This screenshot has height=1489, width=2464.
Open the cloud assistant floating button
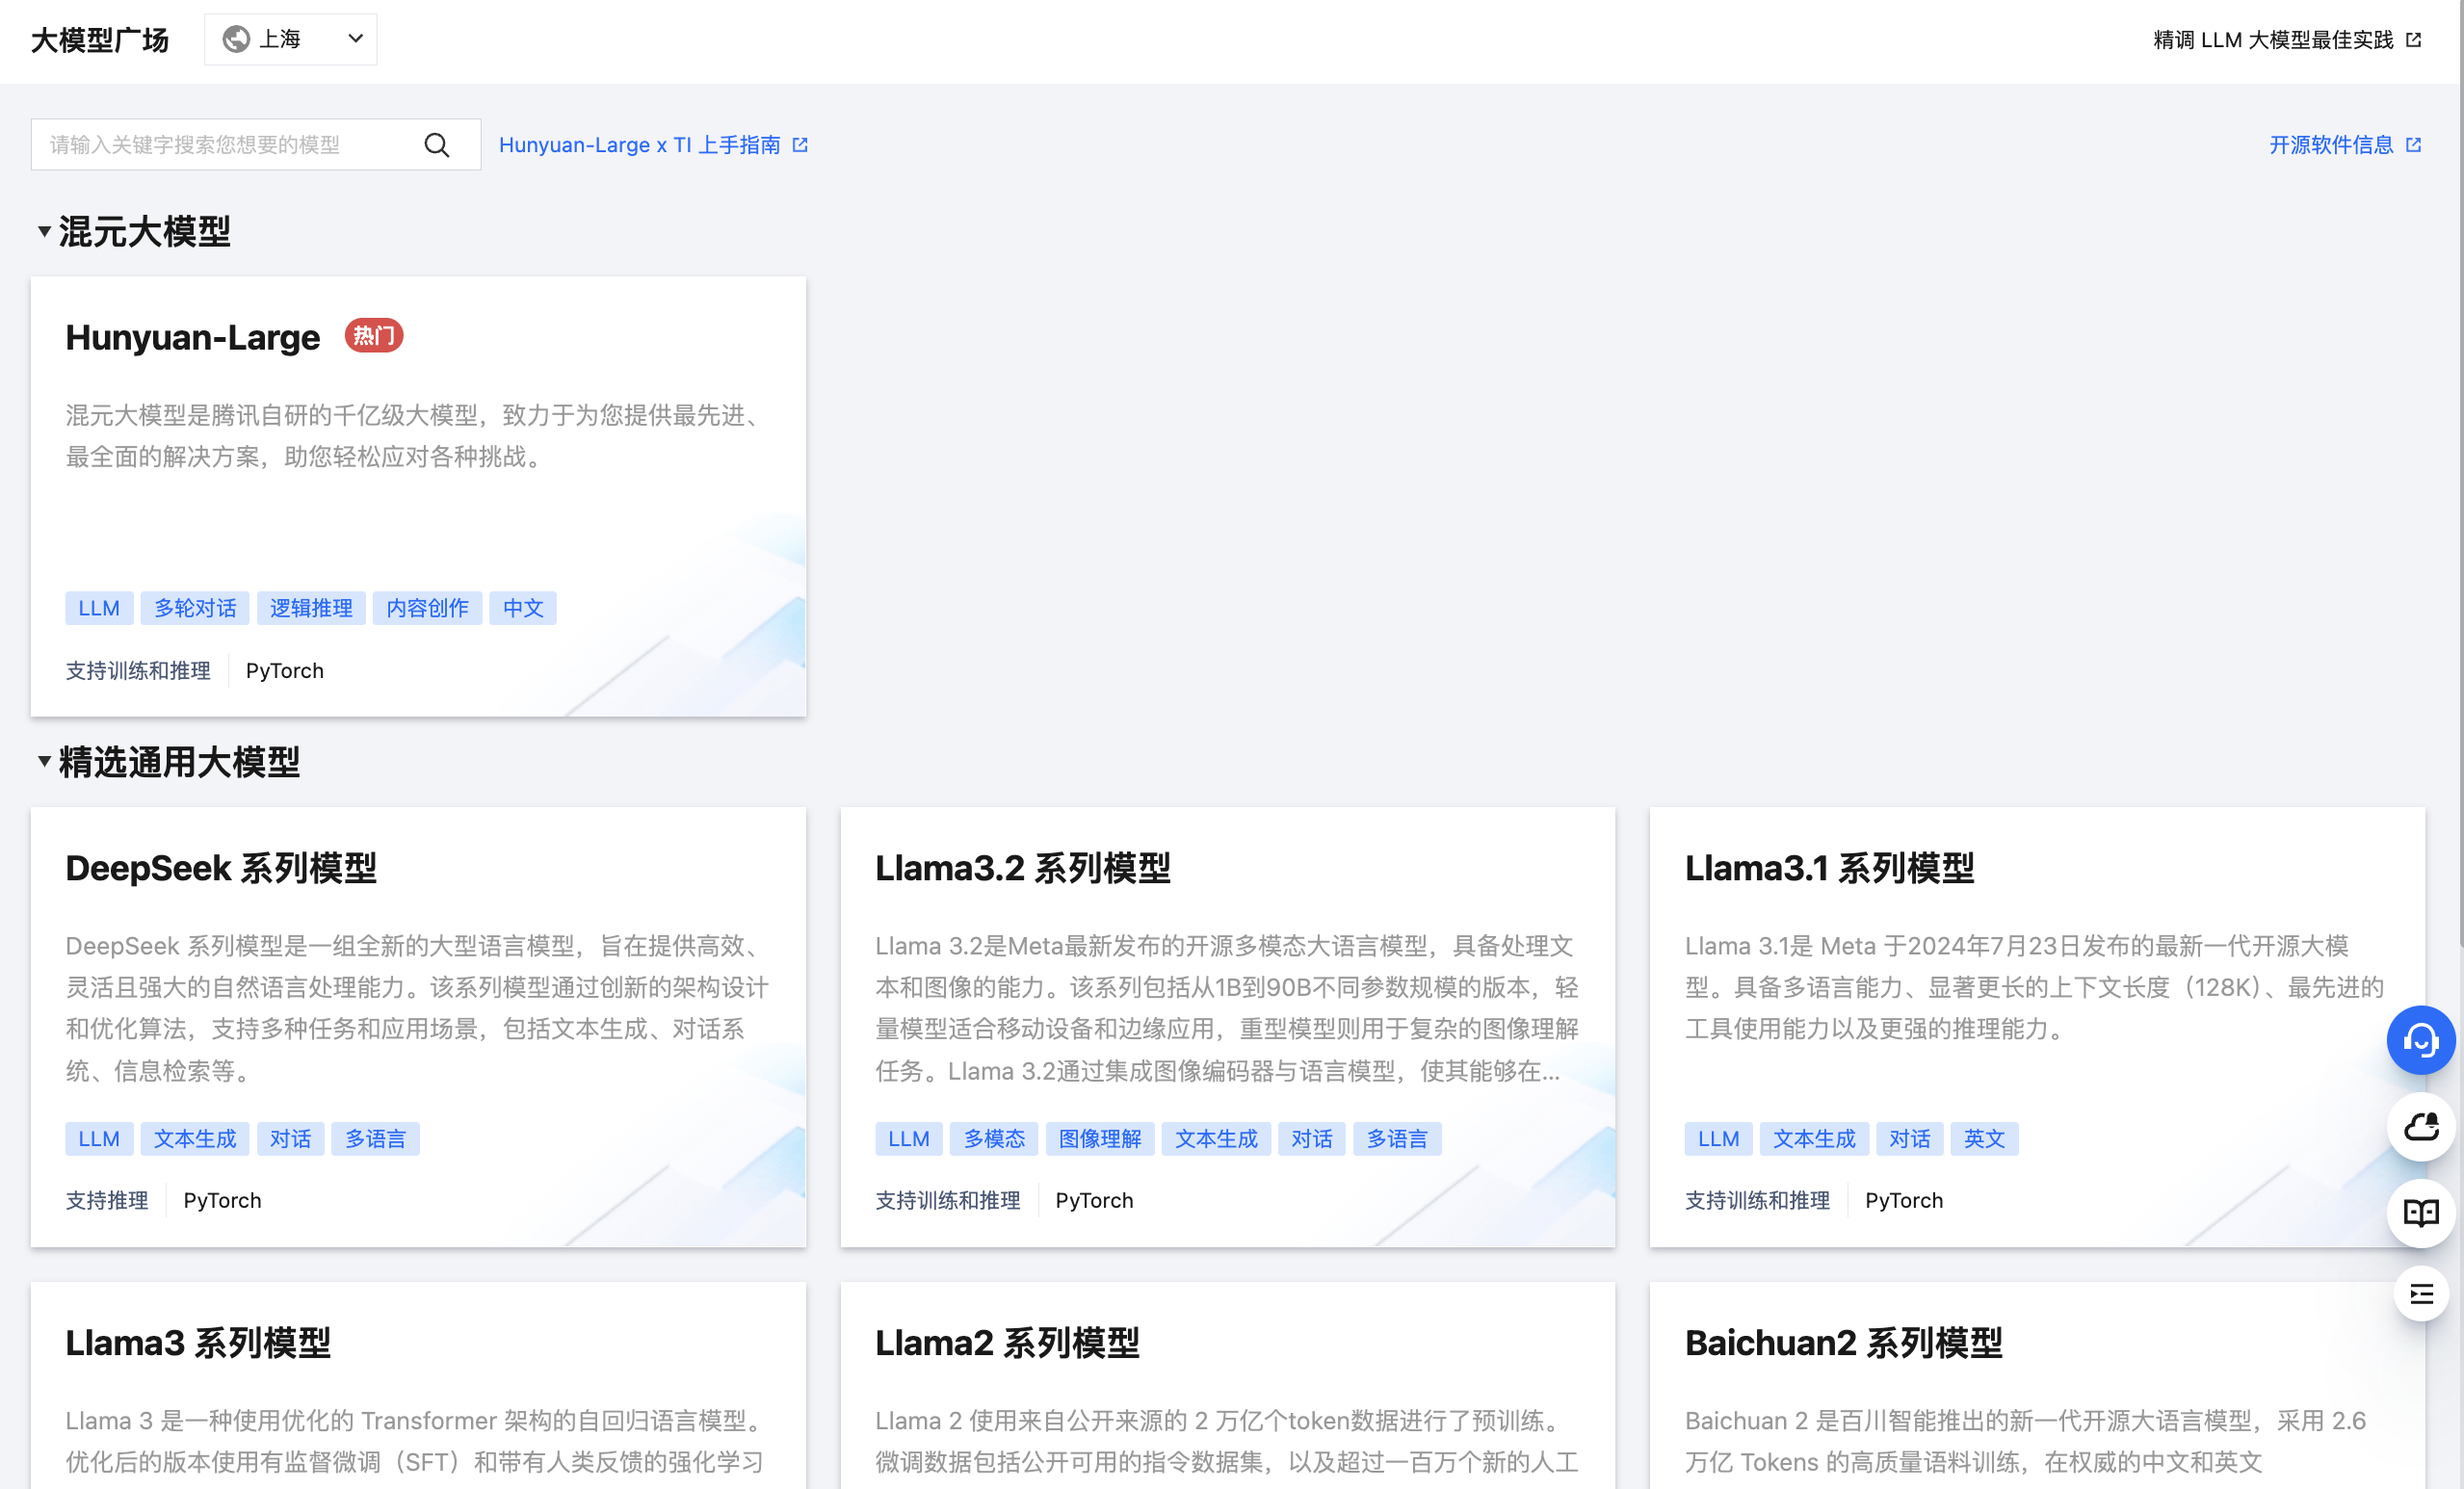[2421, 1127]
